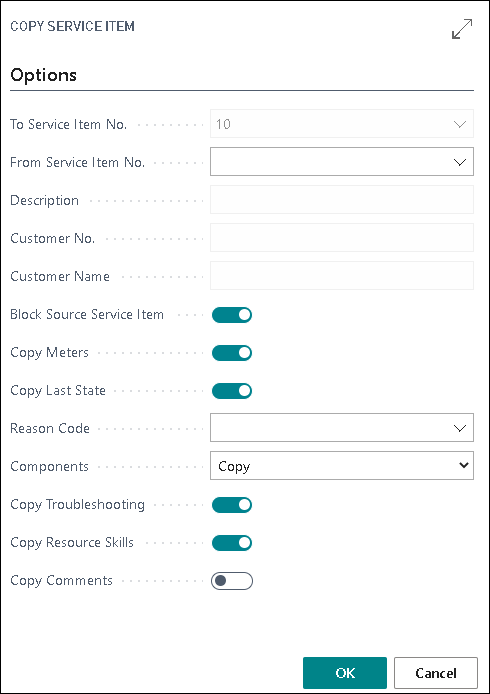Confirm with the OK button

[x=345, y=673]
